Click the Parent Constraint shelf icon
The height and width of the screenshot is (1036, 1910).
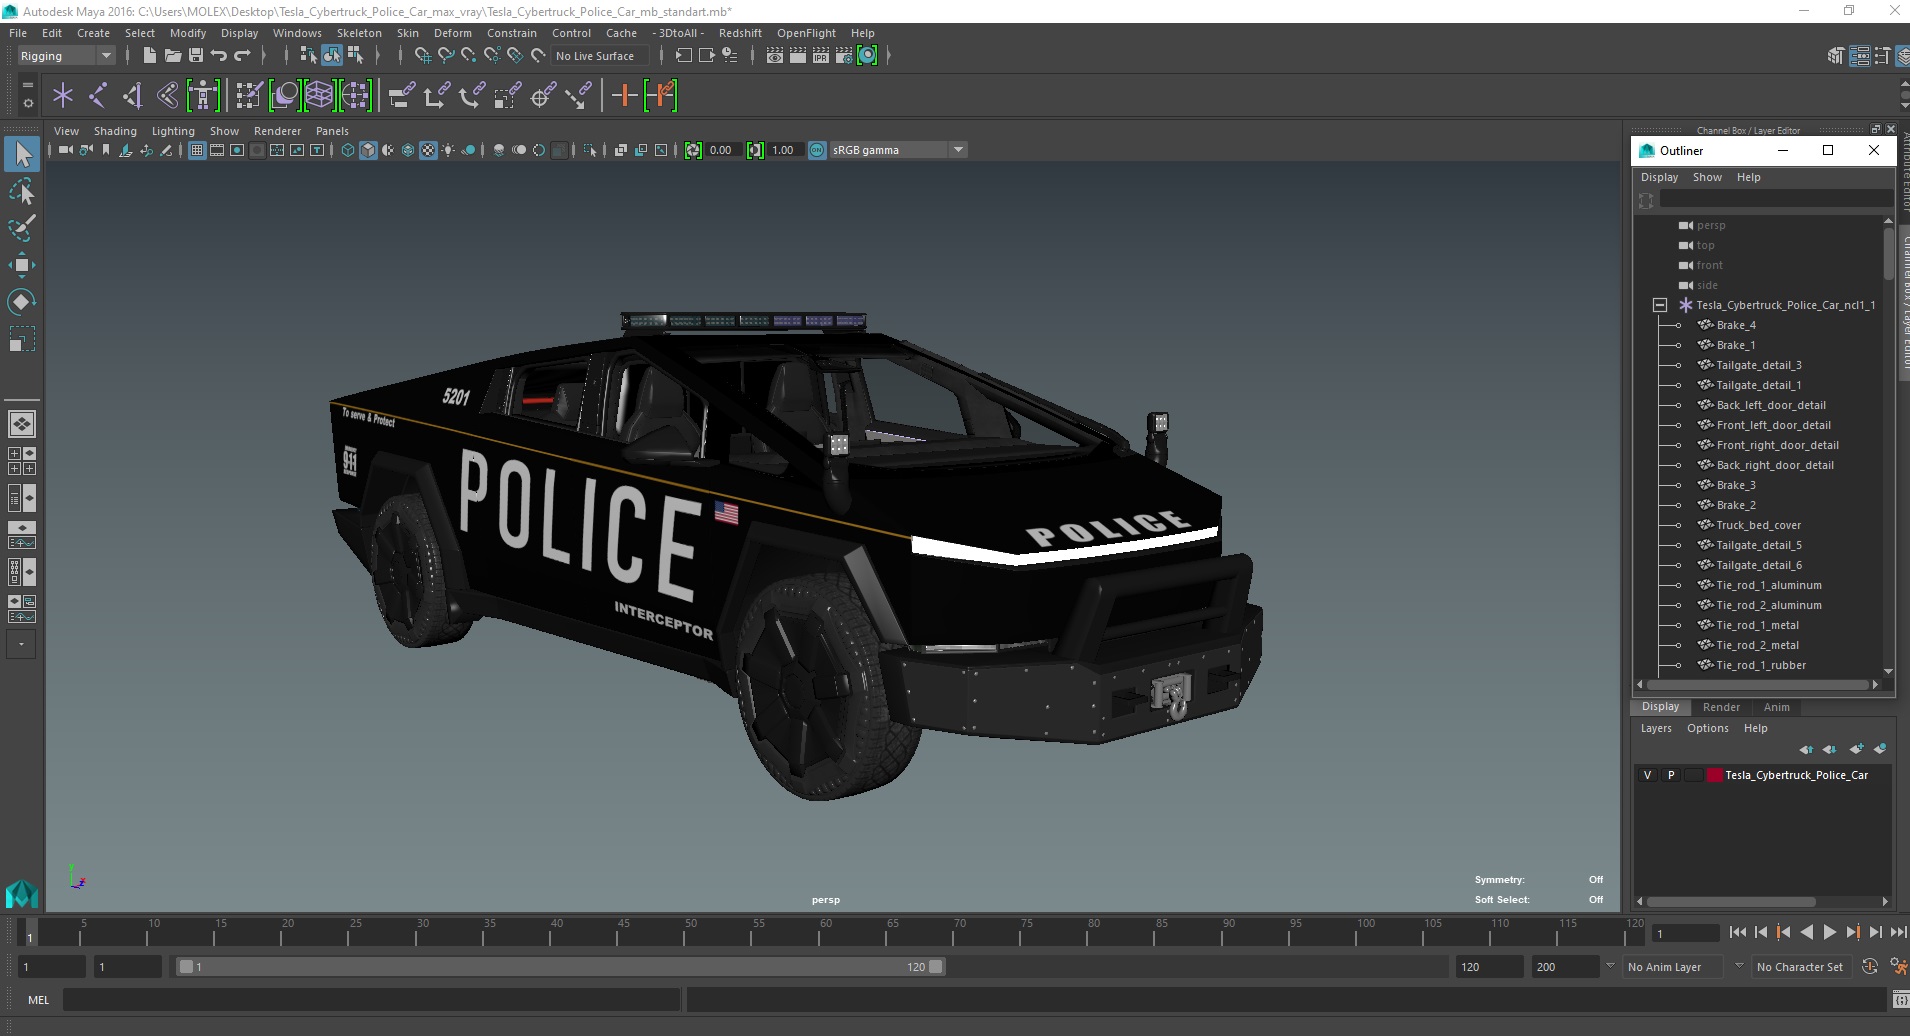click(x=401, y=96)
